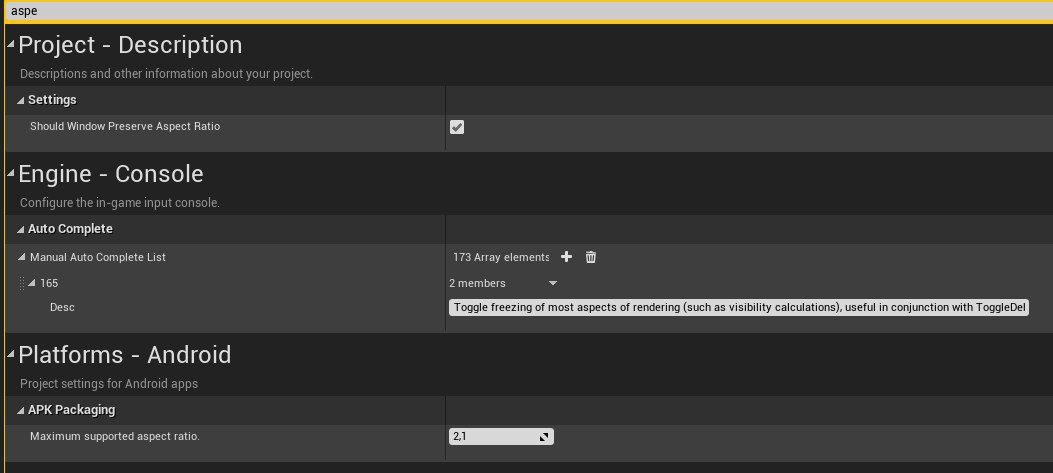Click 'Configure the in-game input console.' description

[x=120, y=202]
